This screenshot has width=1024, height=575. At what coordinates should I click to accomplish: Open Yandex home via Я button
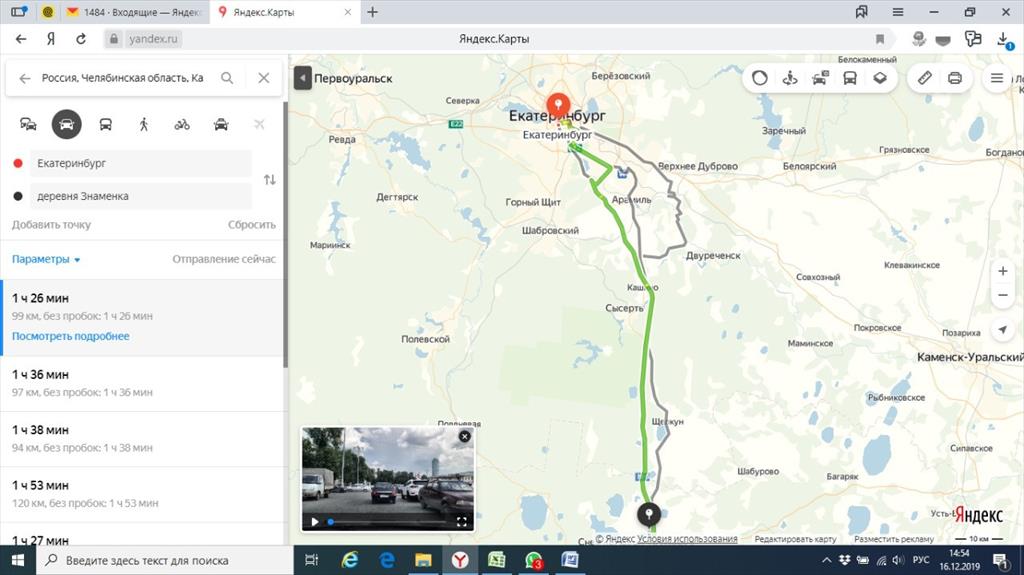tap(51, 39)
